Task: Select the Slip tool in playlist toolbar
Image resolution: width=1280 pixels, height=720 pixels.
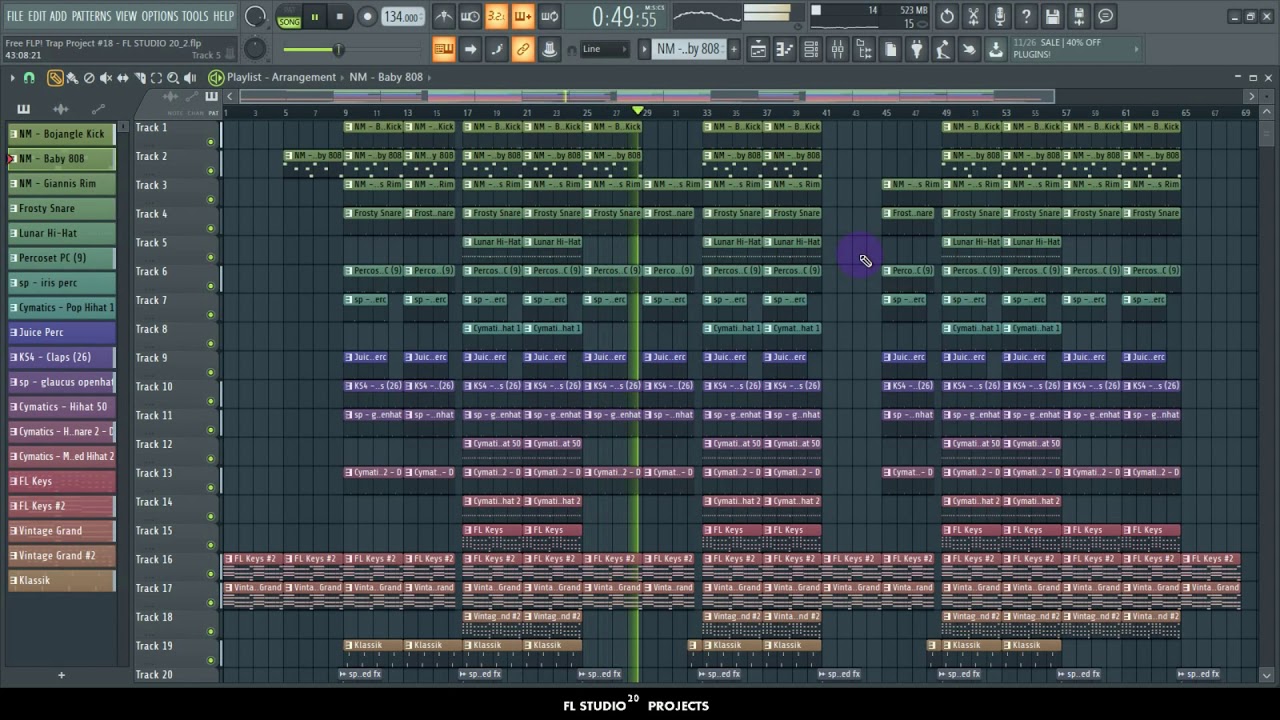Action: click(x=123, y=78)
